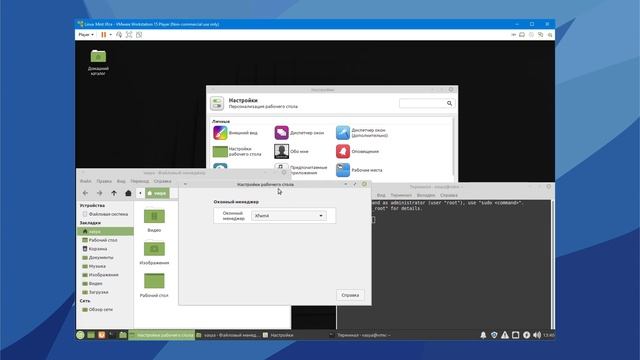Click the speaker volume tray icon
This screenshot has width=640, height=360.
(x=537, y=335)
